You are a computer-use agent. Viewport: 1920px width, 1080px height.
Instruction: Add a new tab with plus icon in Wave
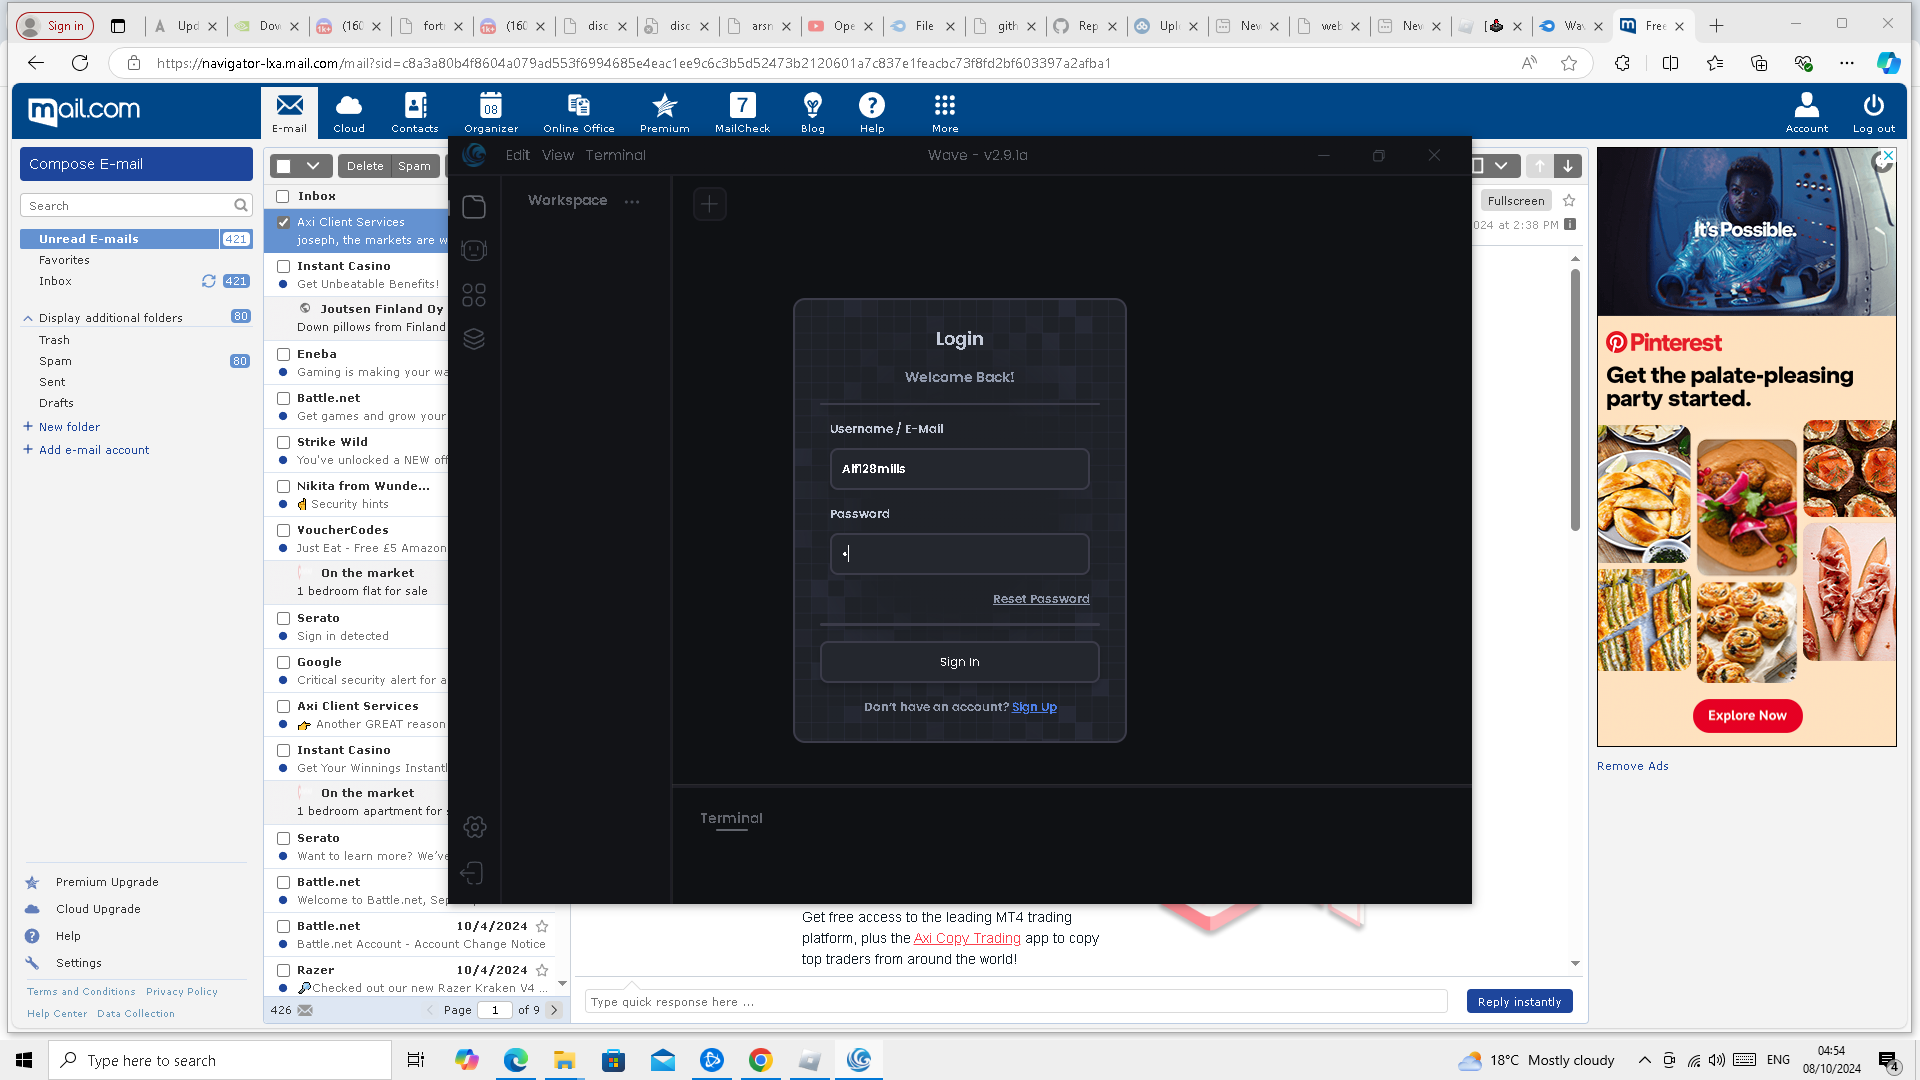710,204
